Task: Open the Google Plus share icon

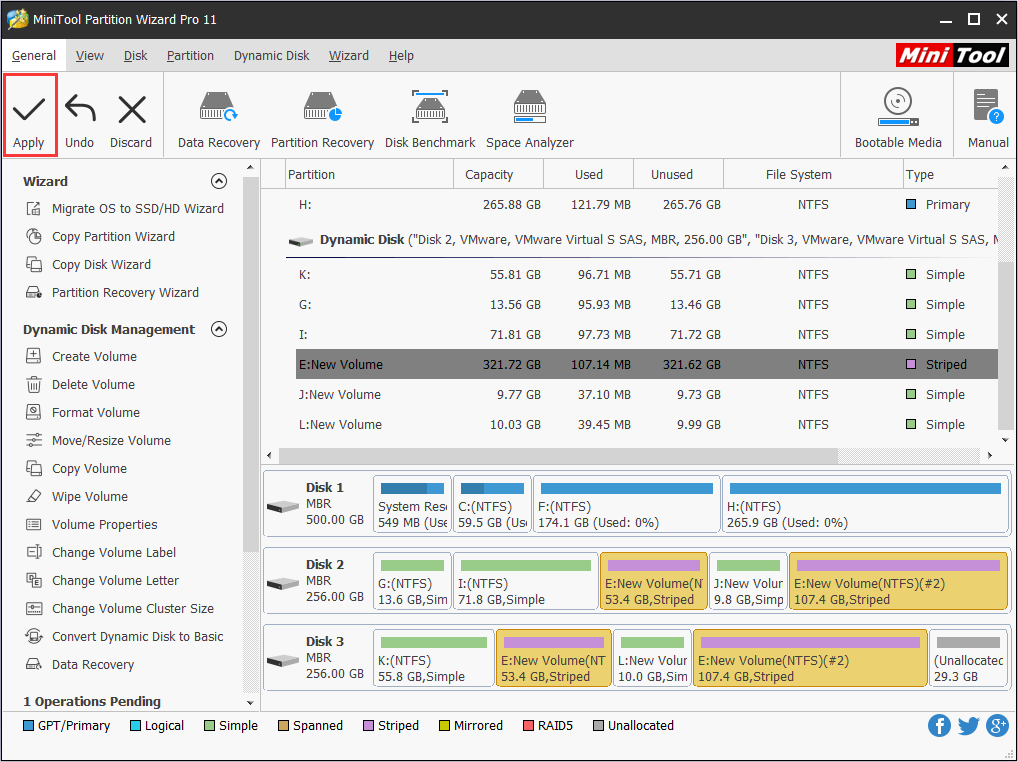Action: (x=997, y=725)
